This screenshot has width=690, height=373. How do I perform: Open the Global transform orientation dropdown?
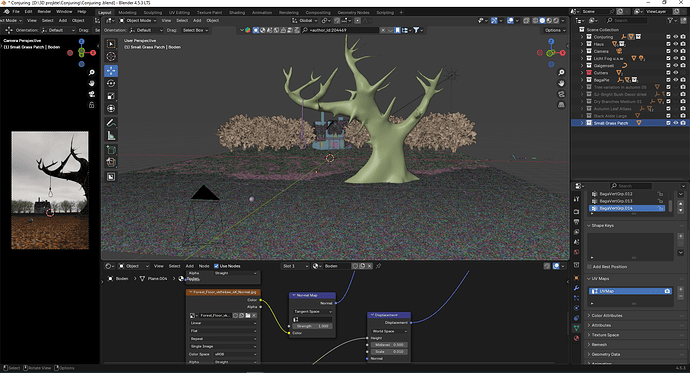click(x=305, y=21)
